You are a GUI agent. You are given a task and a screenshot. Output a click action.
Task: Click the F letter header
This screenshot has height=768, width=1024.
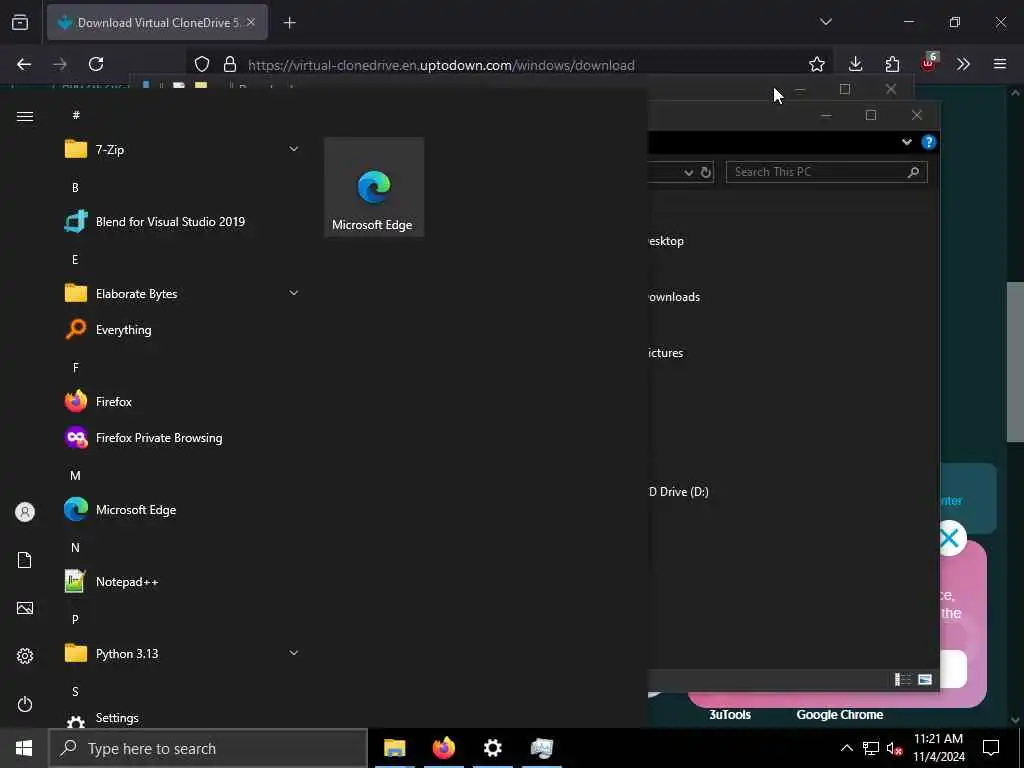[76, 368]
